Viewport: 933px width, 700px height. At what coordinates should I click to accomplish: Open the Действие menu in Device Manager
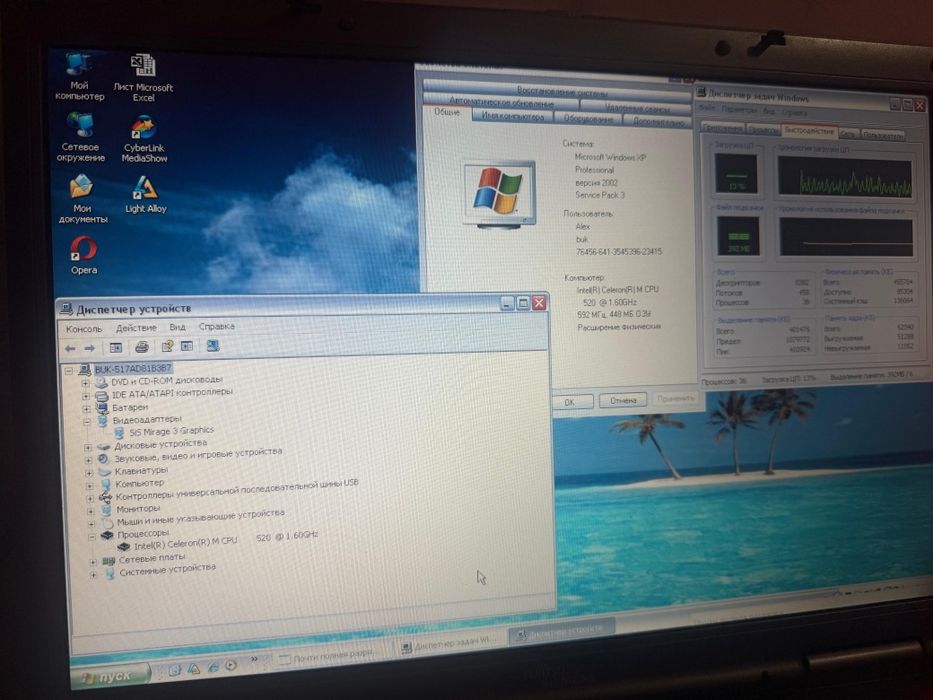pyautogui.click(x=136, y=327)
